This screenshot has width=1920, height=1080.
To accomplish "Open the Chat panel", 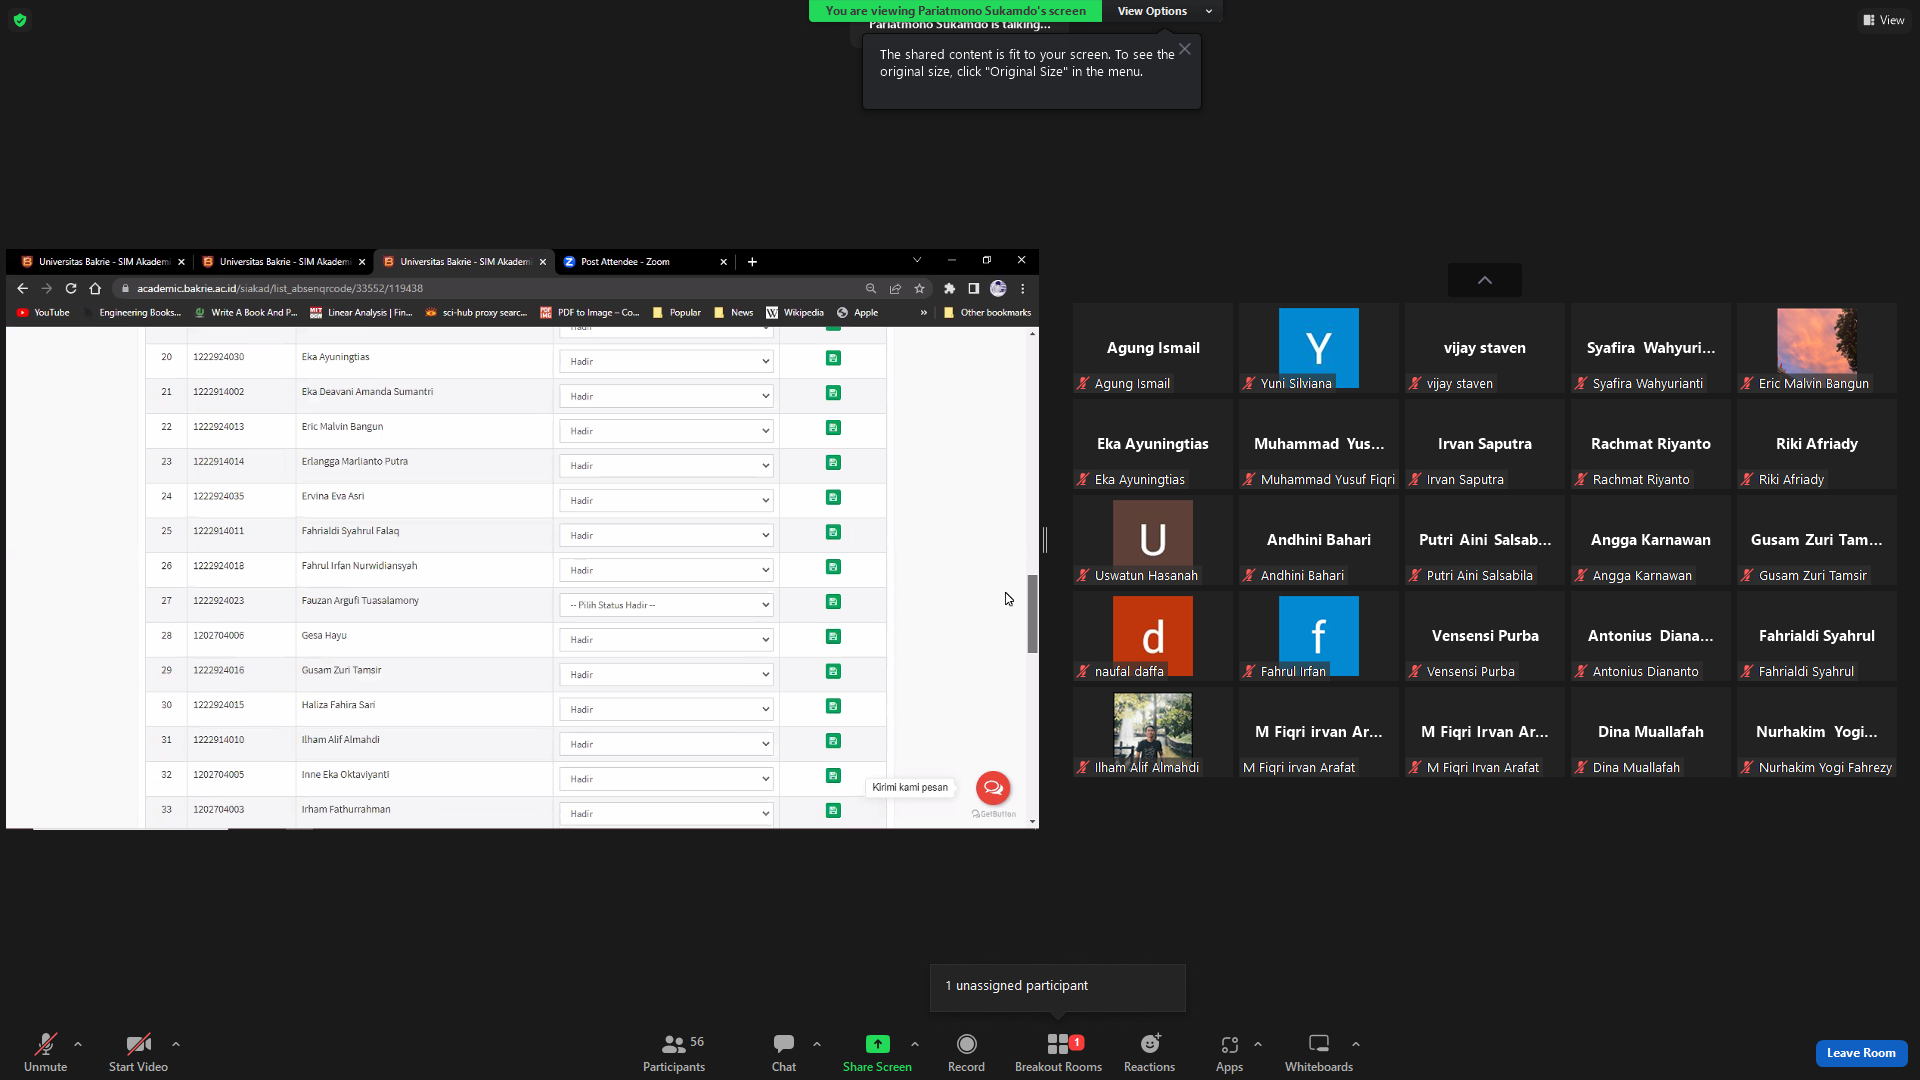I will tap(784, 1053).
